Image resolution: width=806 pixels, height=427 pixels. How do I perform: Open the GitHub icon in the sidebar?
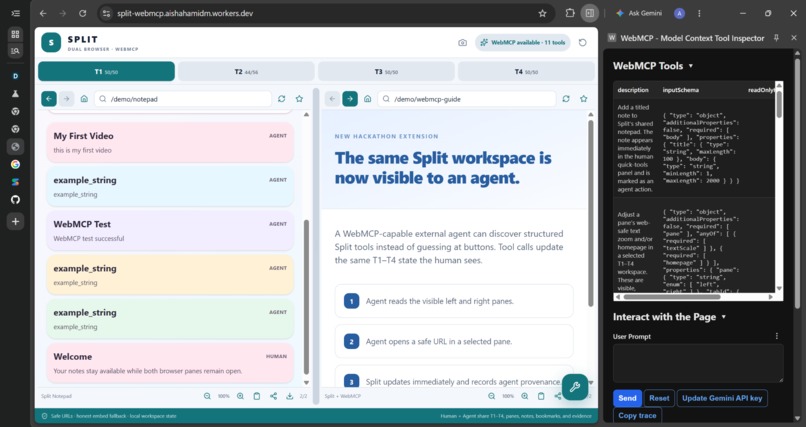click(15, 200)
